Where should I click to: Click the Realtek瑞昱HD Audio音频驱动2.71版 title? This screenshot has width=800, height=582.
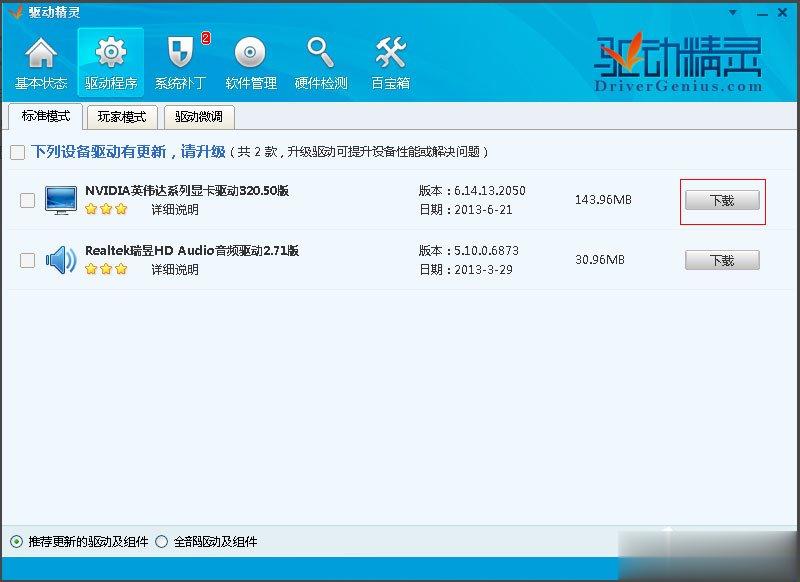coord(192,250)
